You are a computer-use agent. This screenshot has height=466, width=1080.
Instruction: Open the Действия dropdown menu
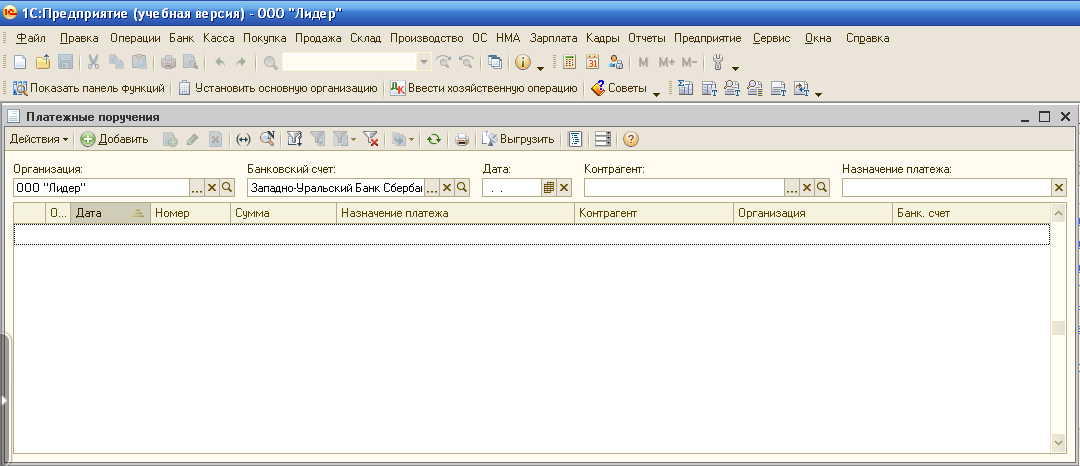39,139
